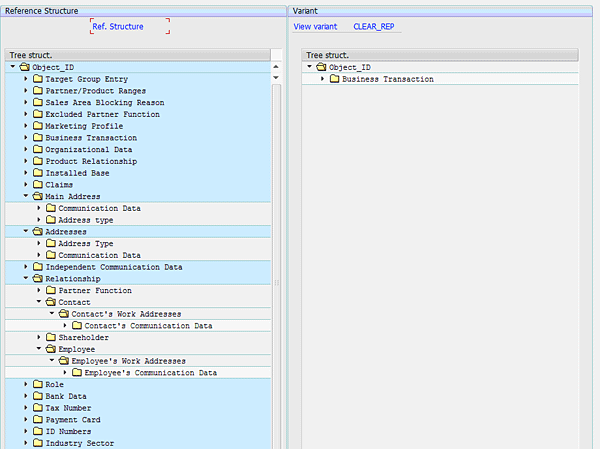Click the Object_ID folder icon in Reference Structure

[24, 67]
